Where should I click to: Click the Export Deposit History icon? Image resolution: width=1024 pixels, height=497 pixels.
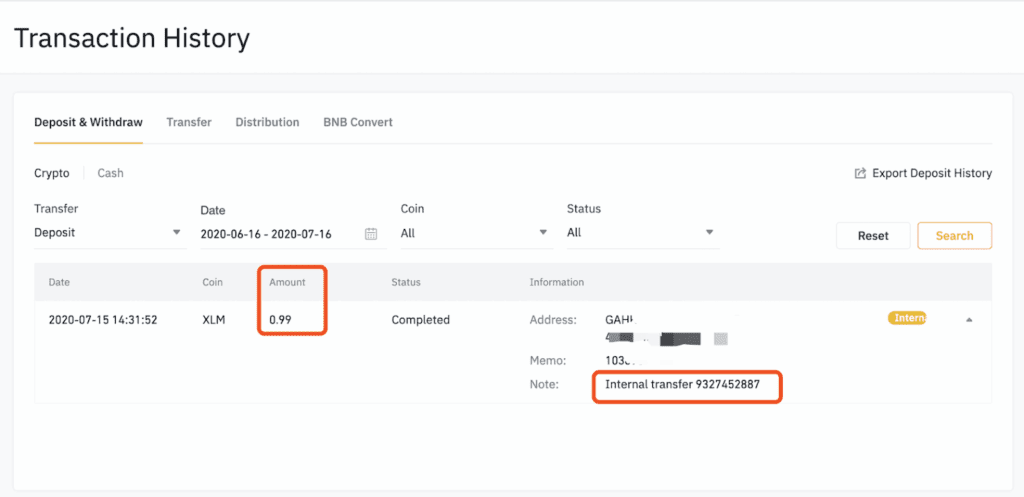pyautogui.click(x=860, y=174)
